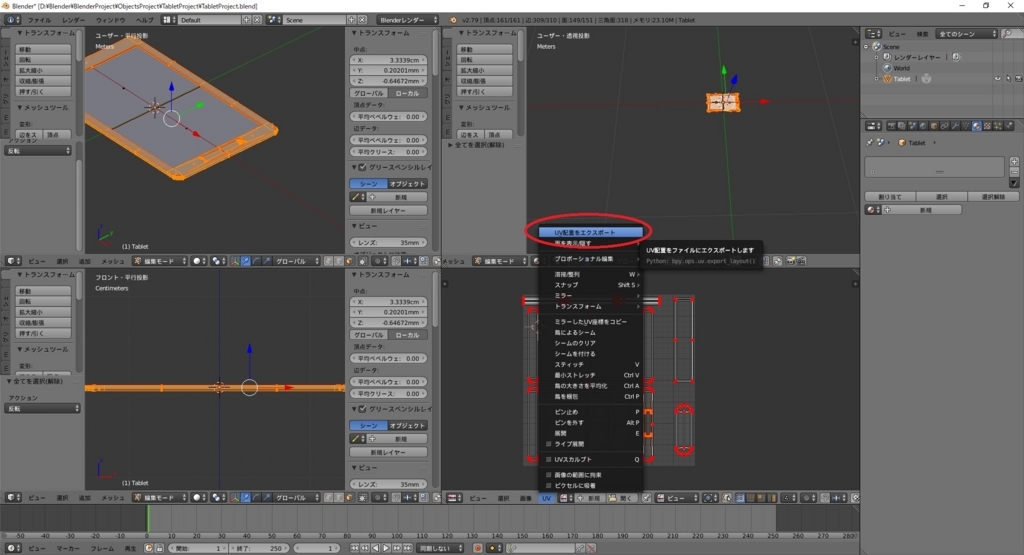Click 新規レイヤー button in top-left panel
Screen dimensions: 1024x555
pos(388,211)
